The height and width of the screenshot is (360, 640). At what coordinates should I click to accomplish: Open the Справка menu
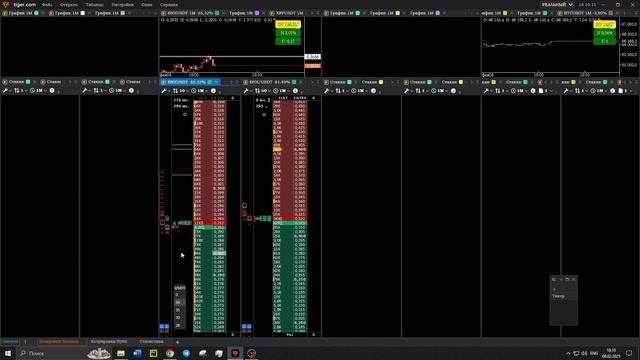169,4
